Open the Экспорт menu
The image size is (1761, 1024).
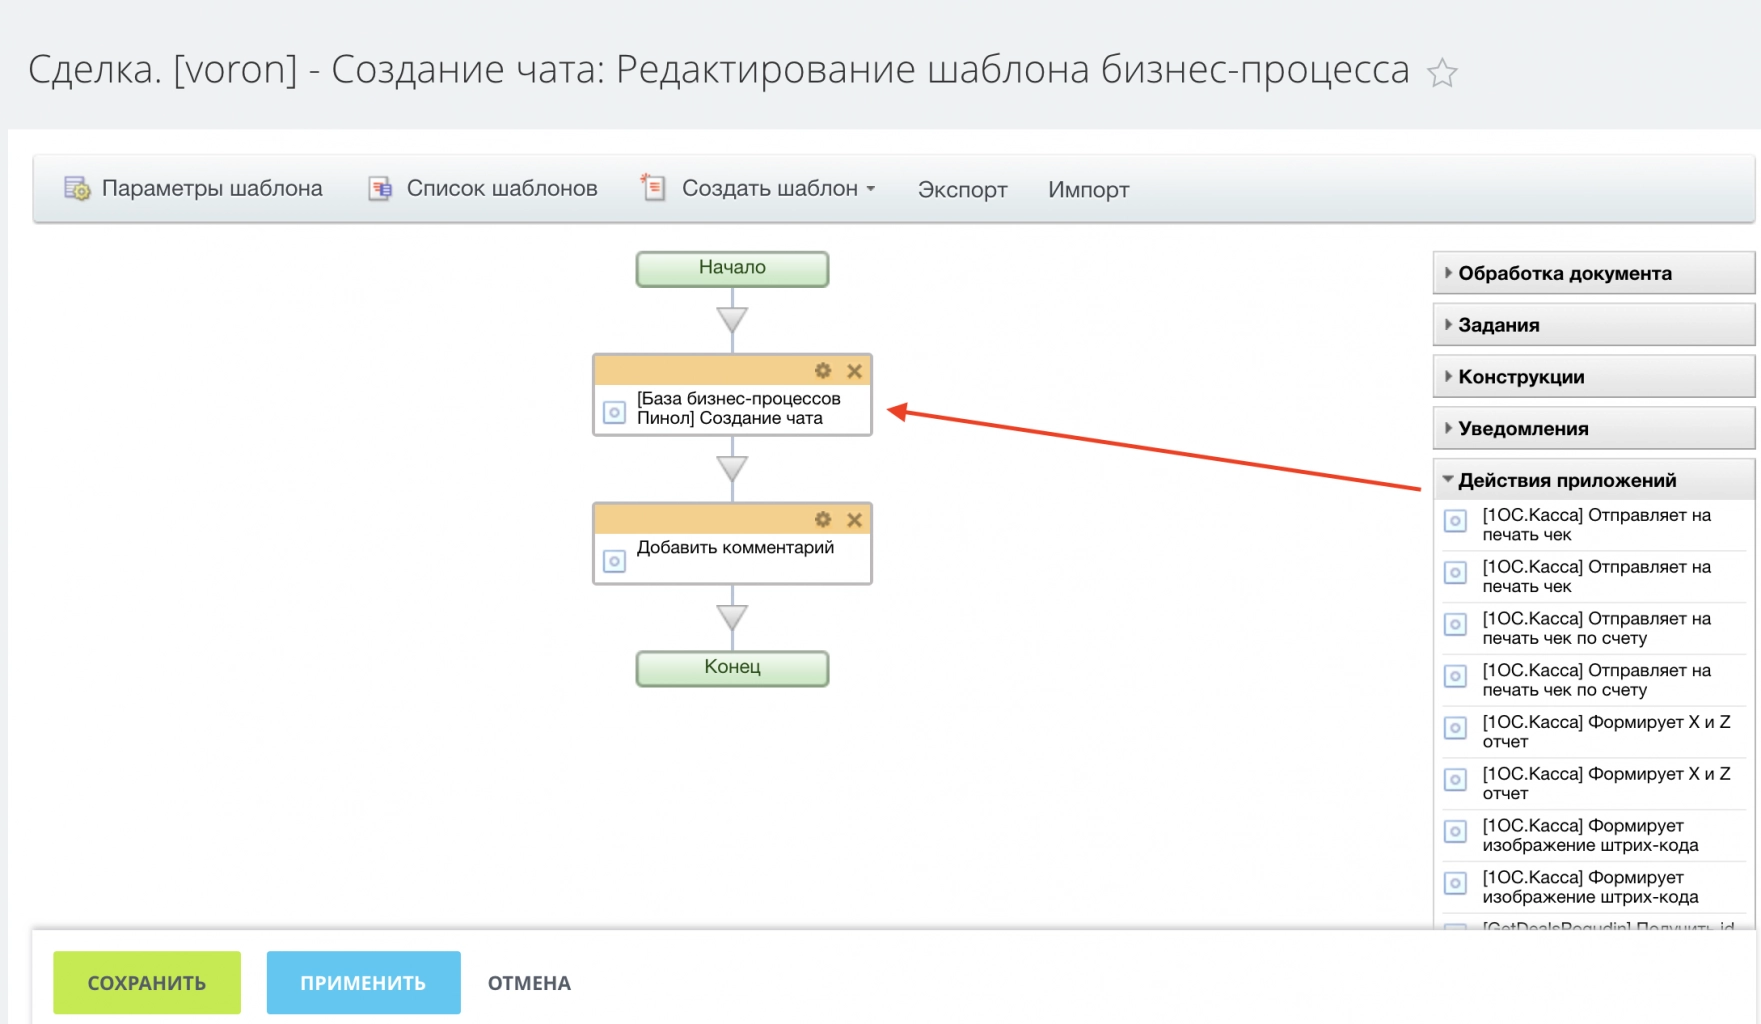click(x=962, y=189)
